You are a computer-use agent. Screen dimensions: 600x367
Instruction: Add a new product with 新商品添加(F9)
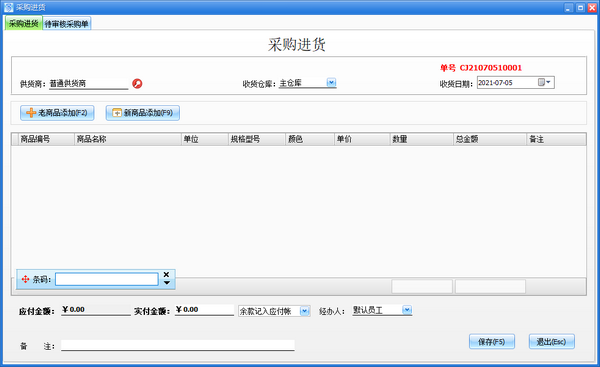142,113
